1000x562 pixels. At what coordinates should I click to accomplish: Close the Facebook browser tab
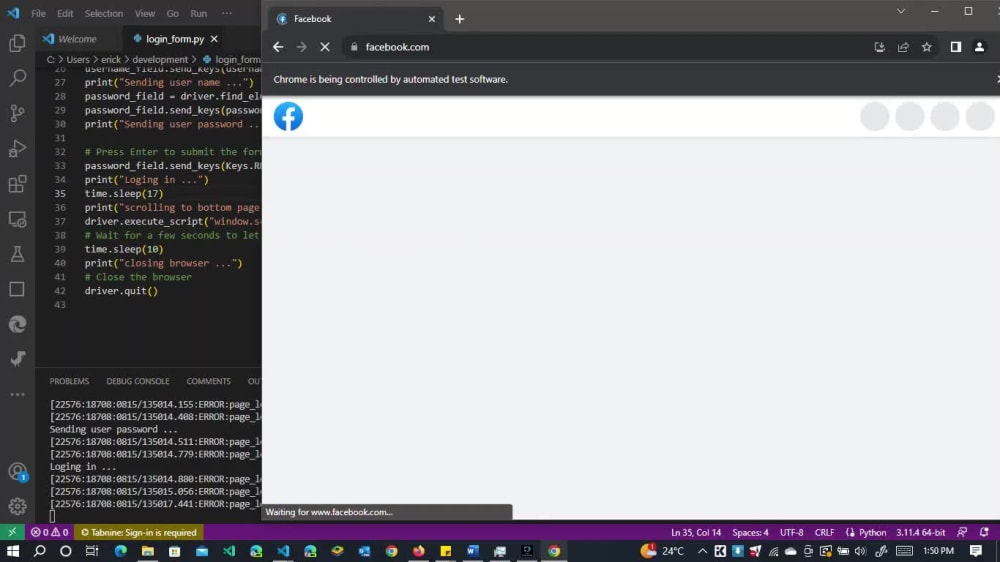click(x=432, y=19)
